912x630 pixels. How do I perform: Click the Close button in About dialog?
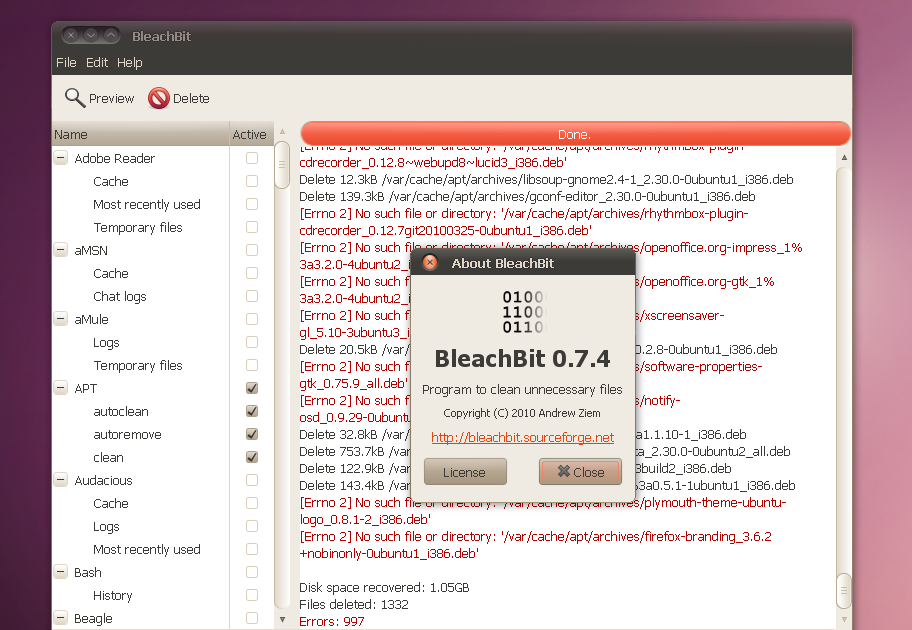click(x=580, y=472)
